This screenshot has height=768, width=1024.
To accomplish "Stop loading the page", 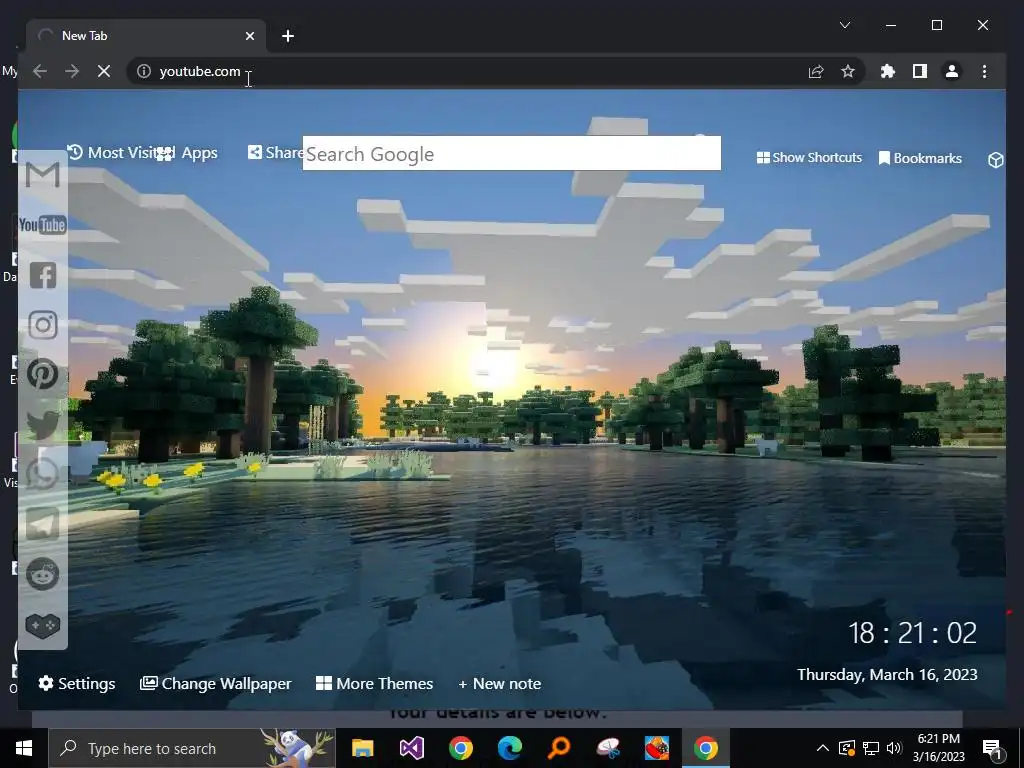I will 104,71.
